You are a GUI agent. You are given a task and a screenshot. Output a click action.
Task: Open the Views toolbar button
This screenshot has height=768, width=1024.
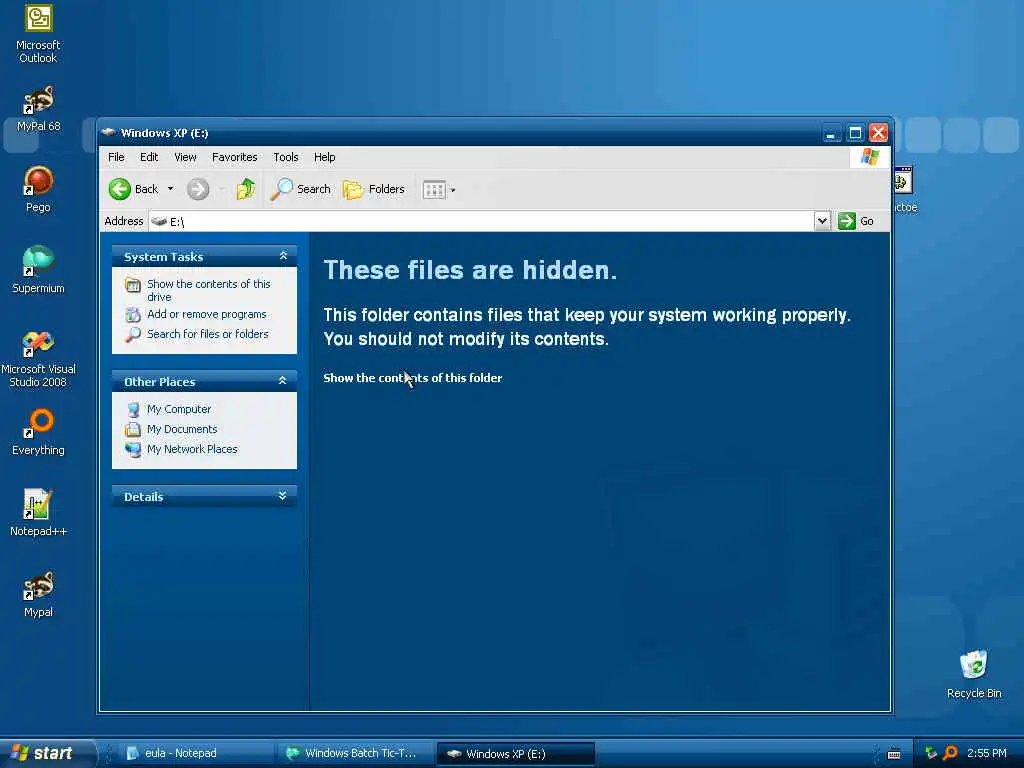pyautogui.click(x=434, y=189)
